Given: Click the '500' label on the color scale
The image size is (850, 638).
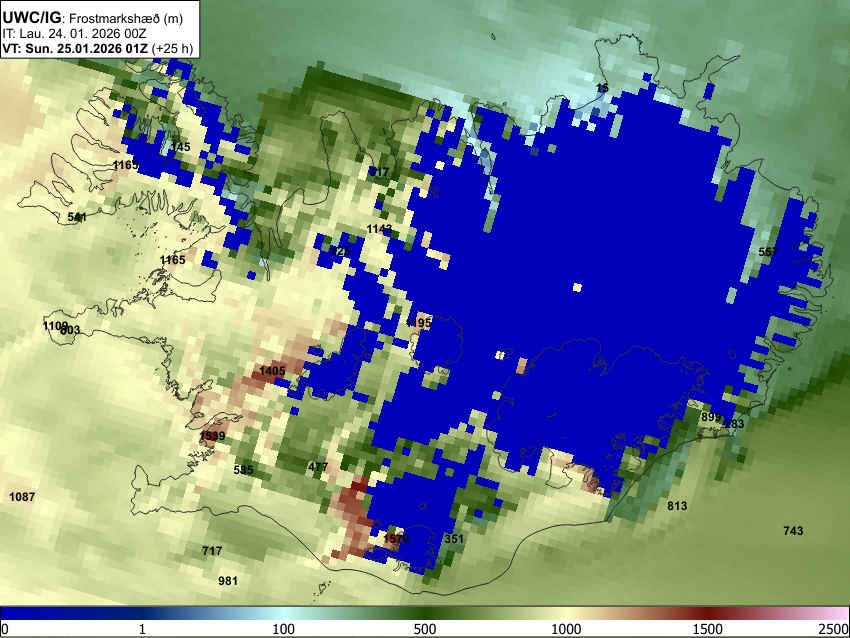Looking at the screenshot, I should click(425, 629).
